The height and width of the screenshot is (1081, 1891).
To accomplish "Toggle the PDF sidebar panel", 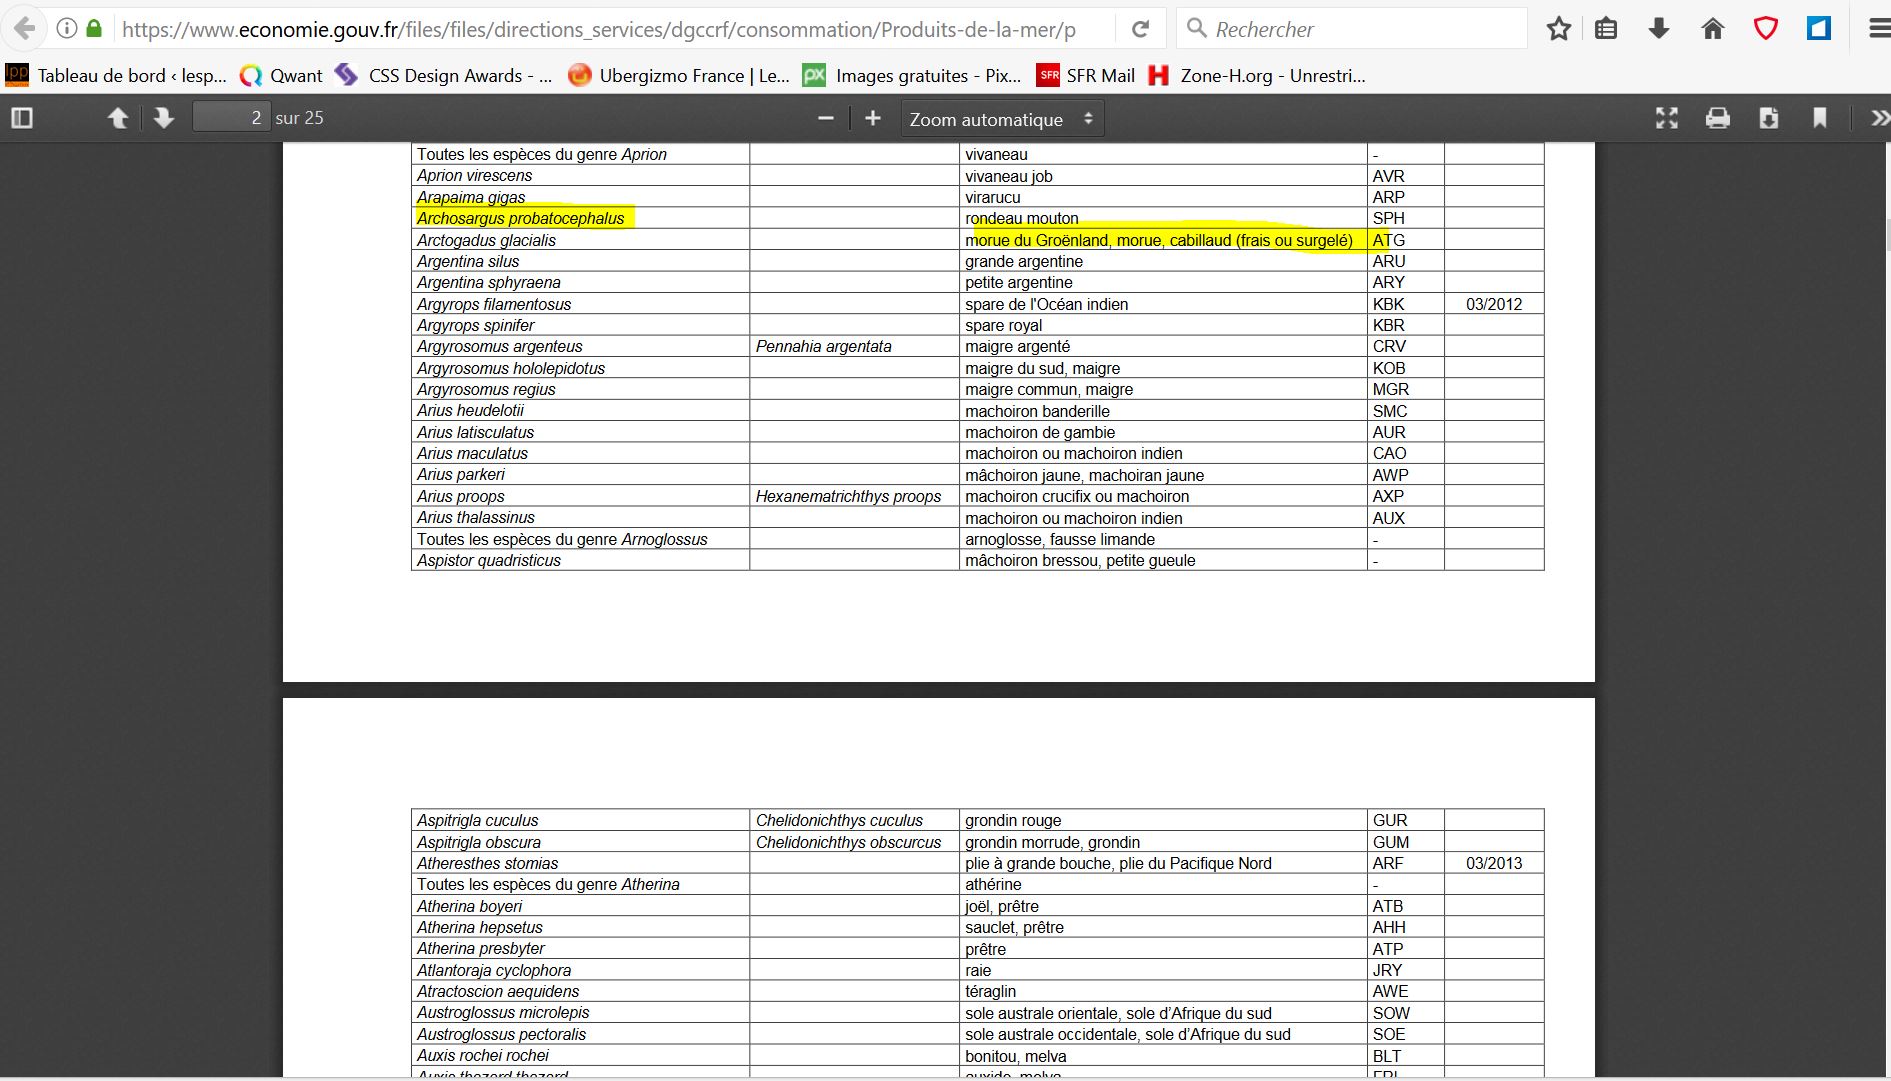I will click(x=22, y=118).
